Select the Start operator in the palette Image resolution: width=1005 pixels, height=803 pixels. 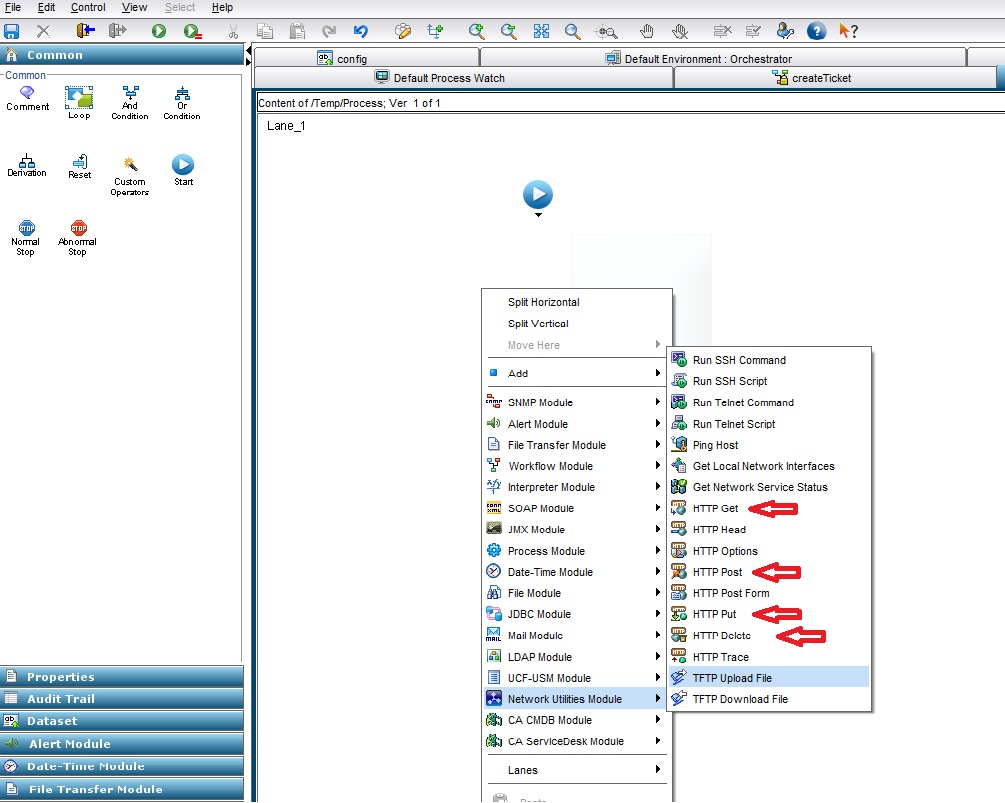point(181,168)
